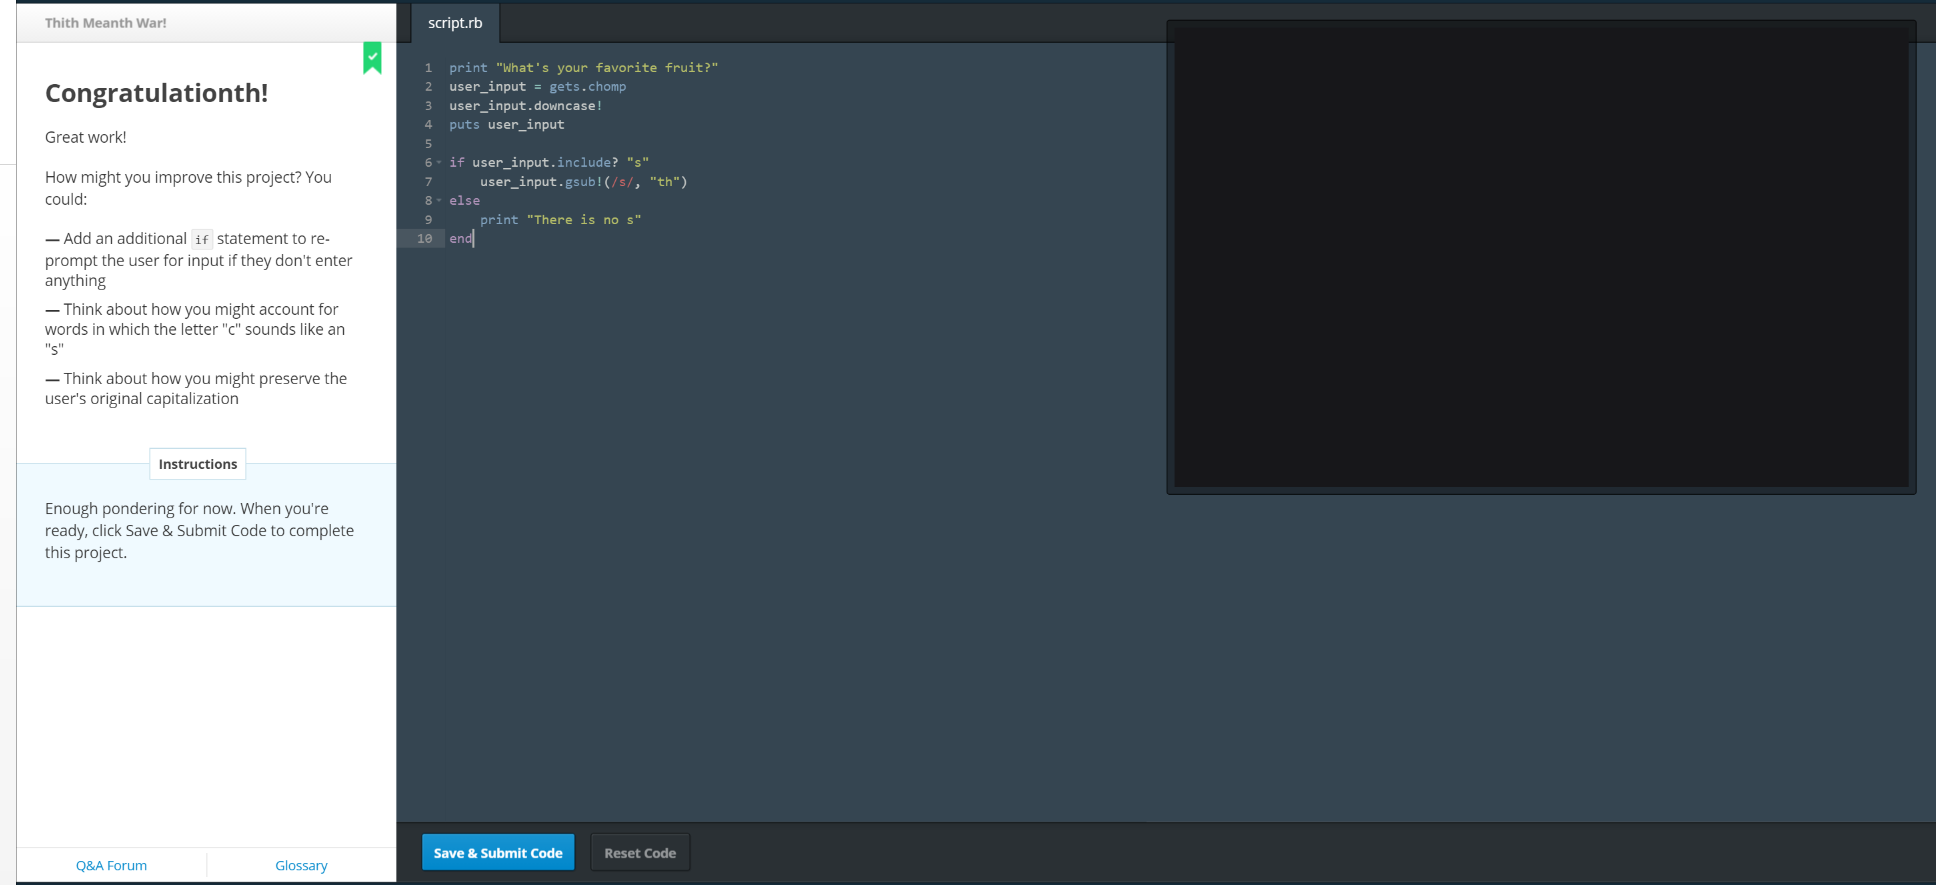This screenshot has width=1936, height=885.
Task: Switch to the script.rb tab
Action: point(455,23)
